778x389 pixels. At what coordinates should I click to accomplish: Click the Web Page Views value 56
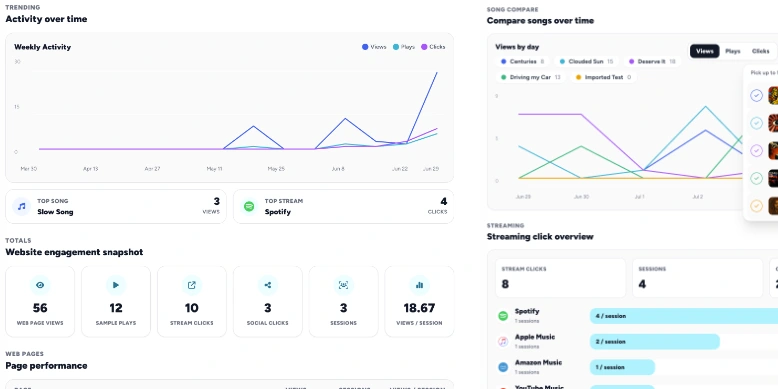pyautogui.click(x=40, y=308)
